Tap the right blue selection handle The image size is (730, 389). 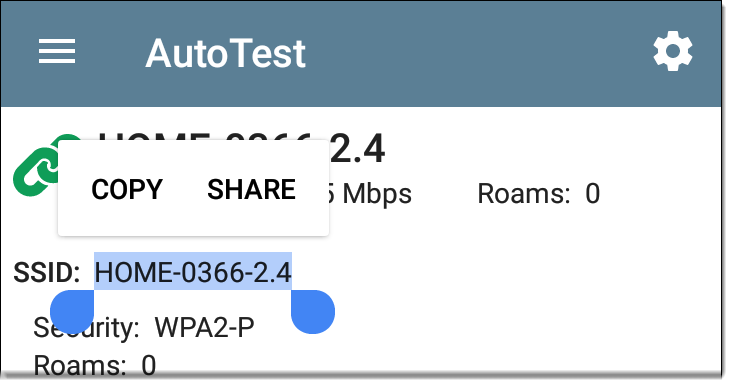pyautogui.click(x=313, y=311)
